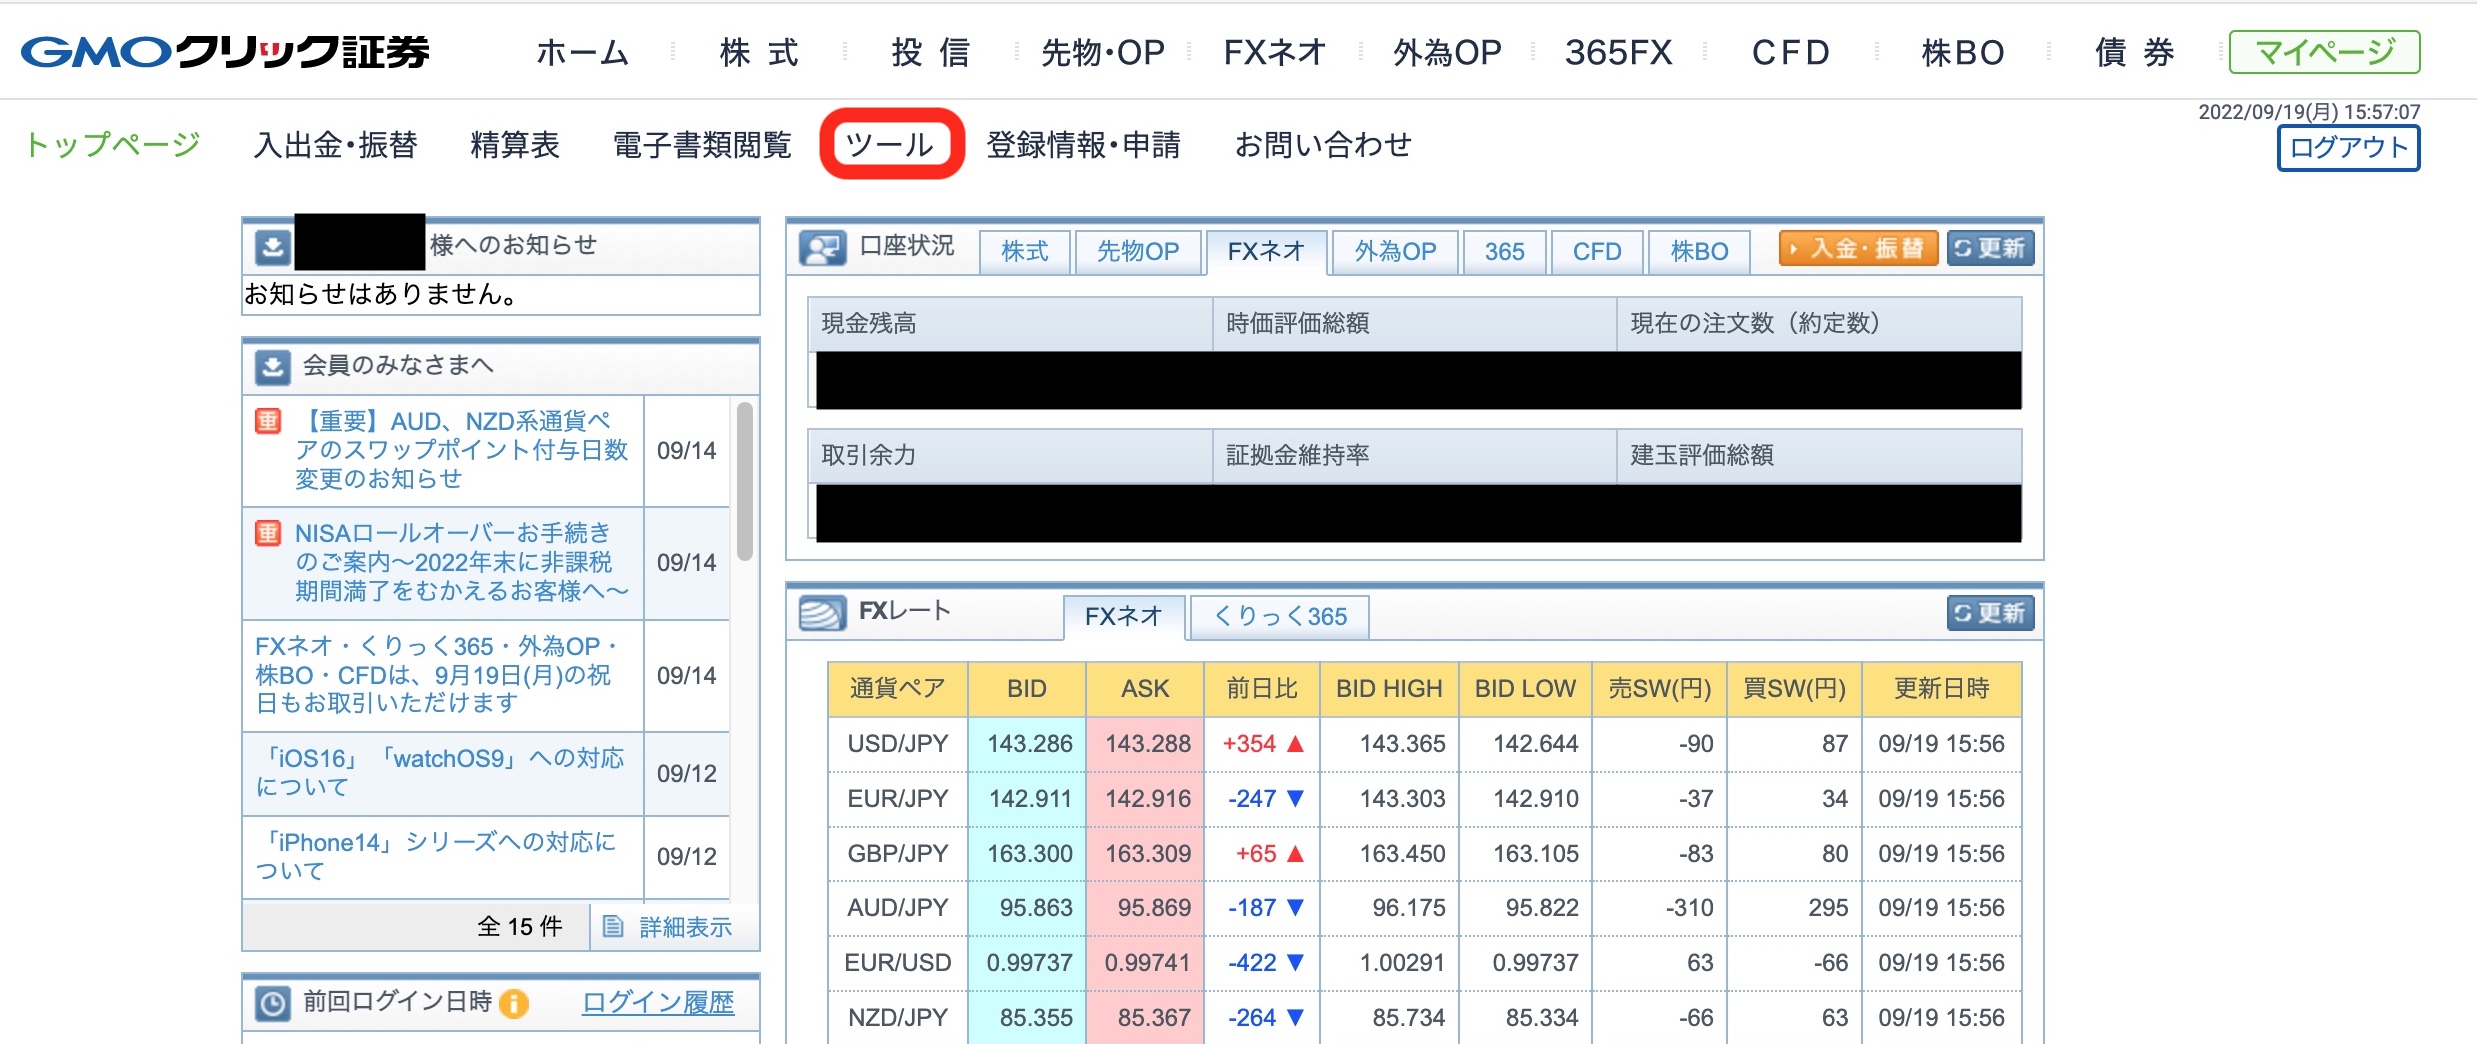Click the notices list vertical scrollbar

point(744,481)
